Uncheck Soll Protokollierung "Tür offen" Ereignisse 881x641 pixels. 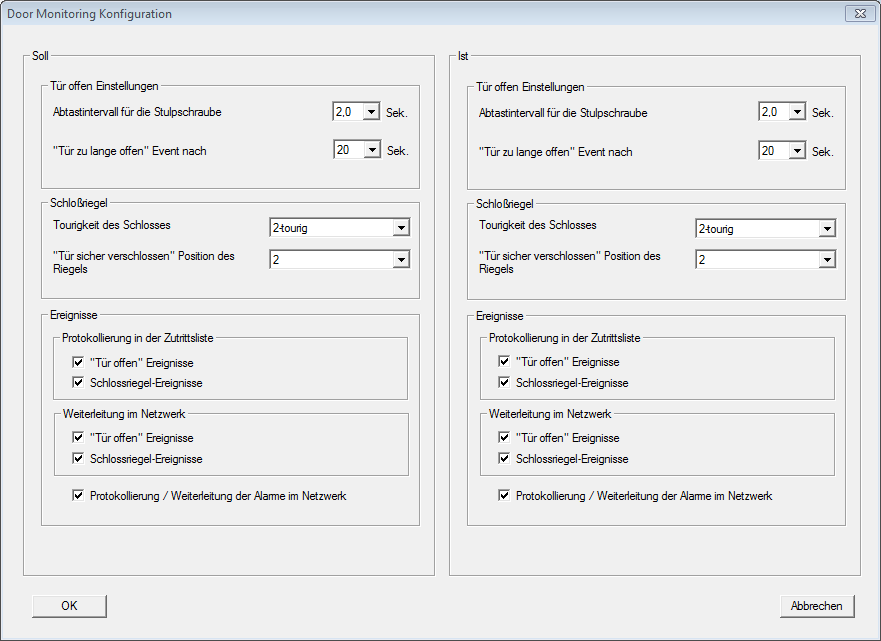click(x=78, y=362)
